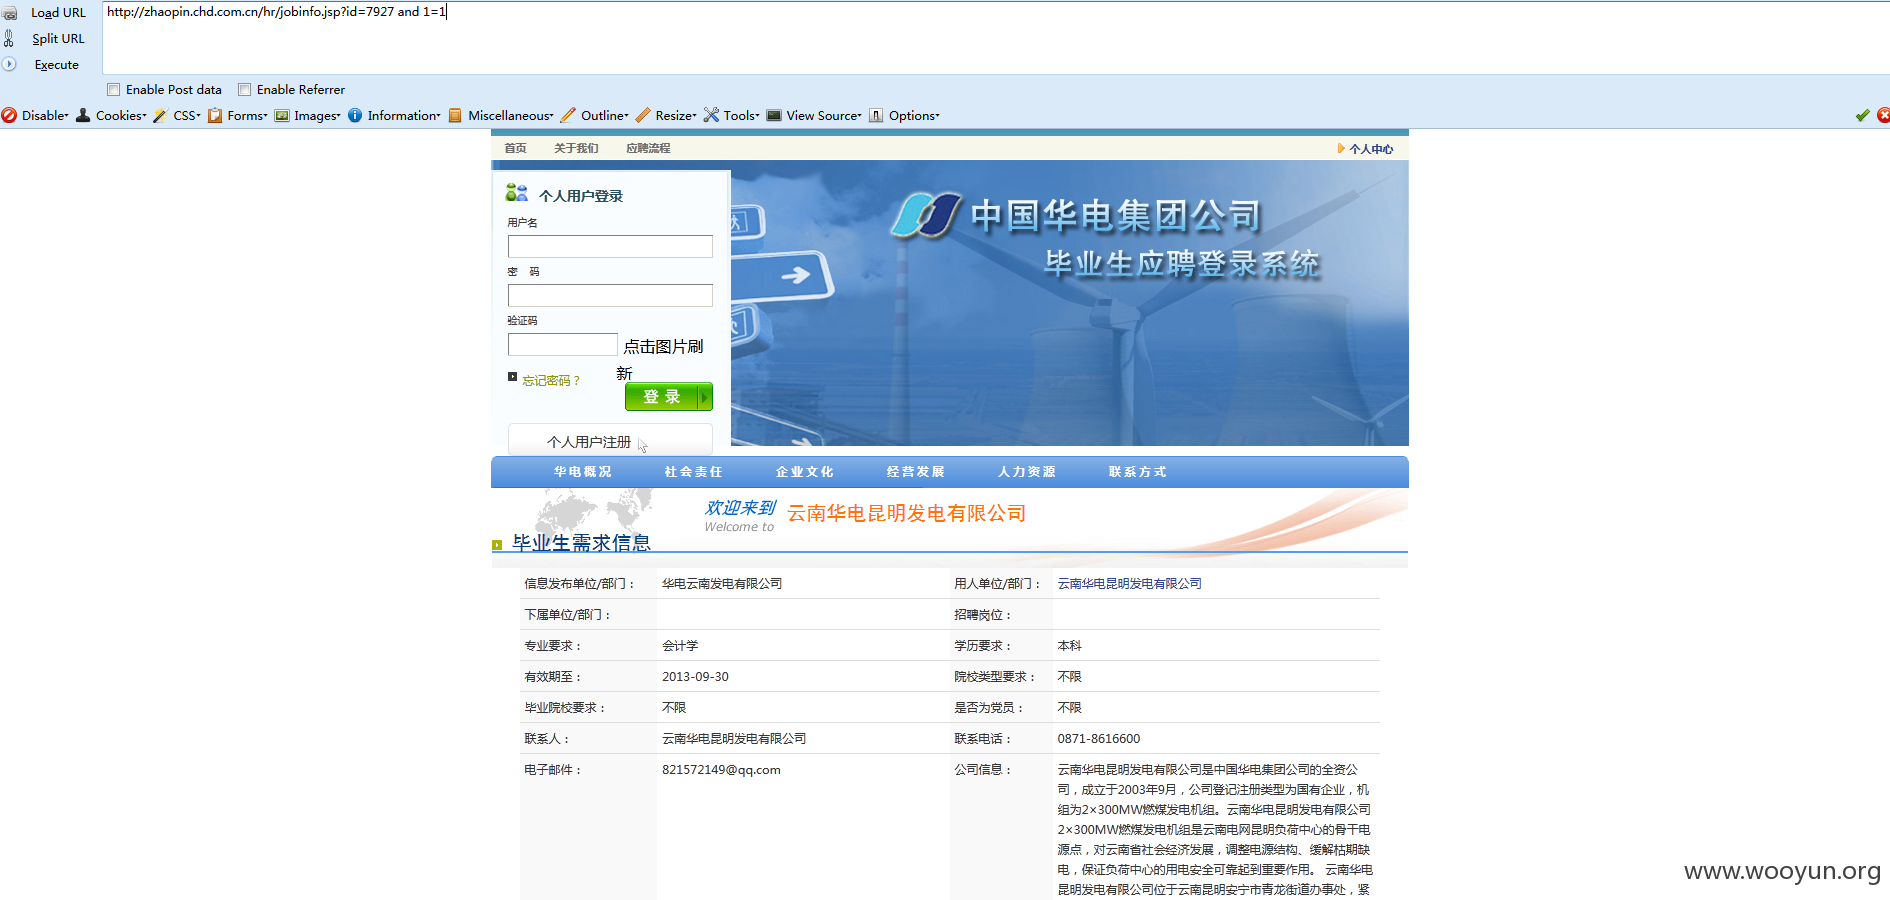
Task: Click the 本科 education value
Action: [1070, 646]
